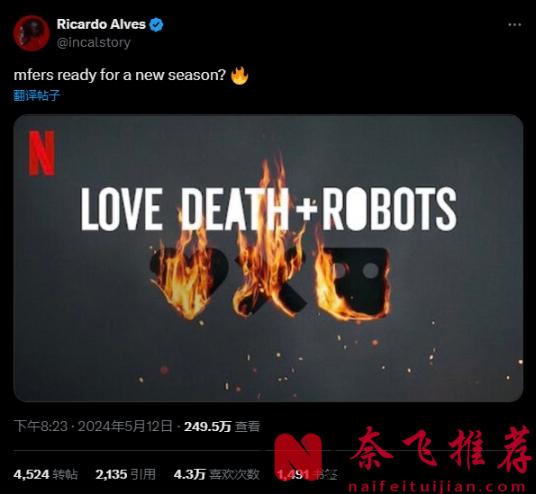Image resolution: width=536 pixels, height=494 pixels.
Task: Click the naifeituijian.com watermark text
Action: pyautogui.click(x=437, y=487)
